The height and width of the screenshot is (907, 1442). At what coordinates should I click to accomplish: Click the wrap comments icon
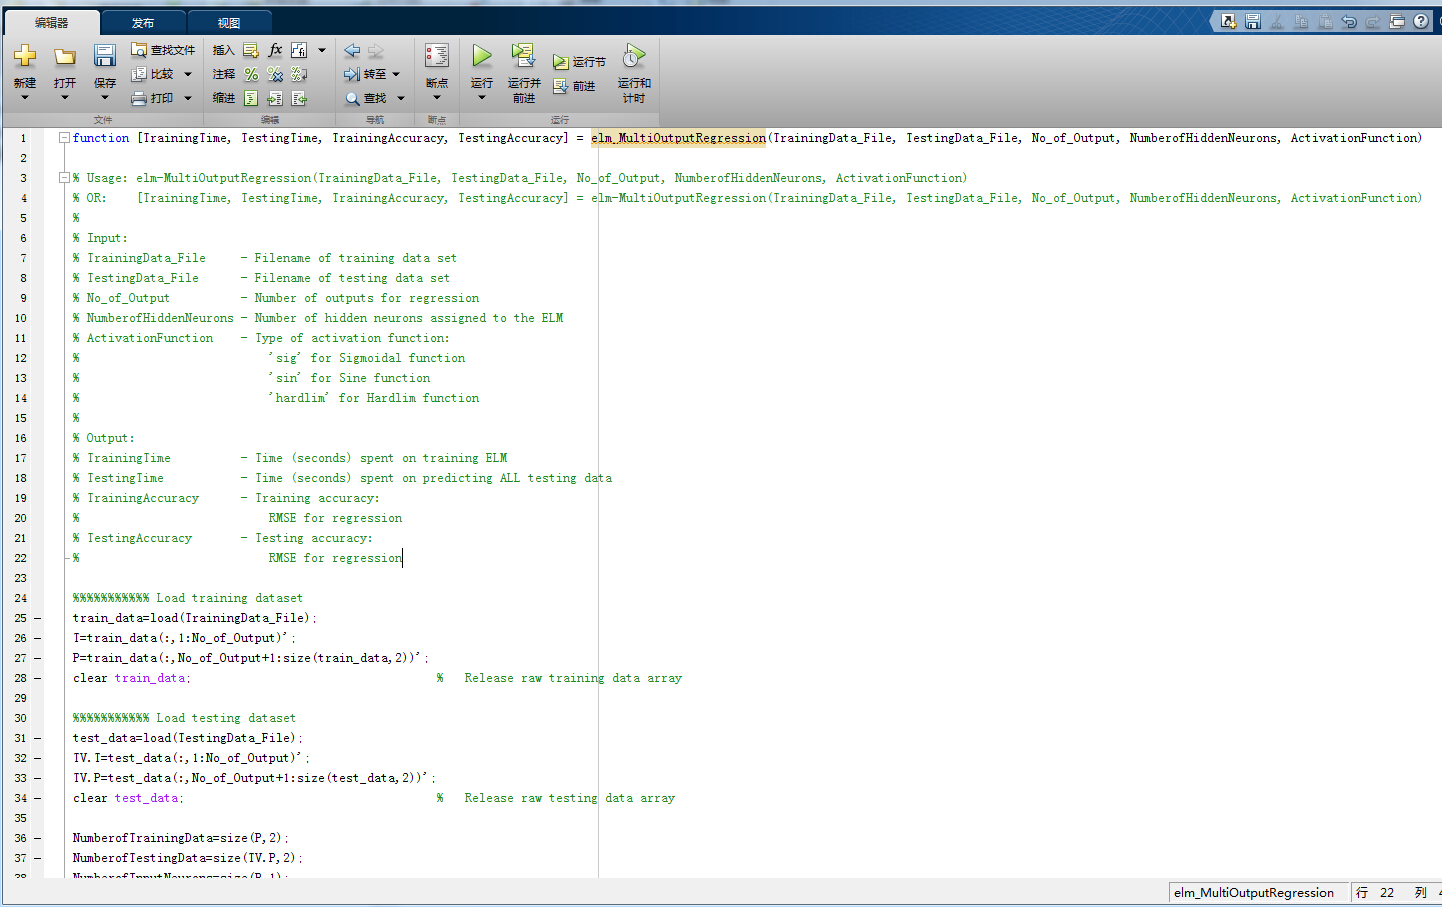(x=299, y=74)
